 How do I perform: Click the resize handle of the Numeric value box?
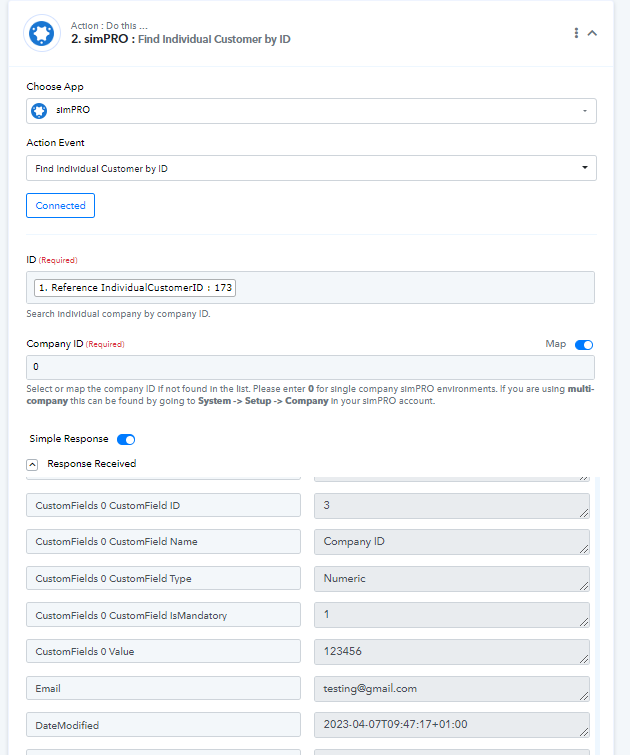coord(584,586)
